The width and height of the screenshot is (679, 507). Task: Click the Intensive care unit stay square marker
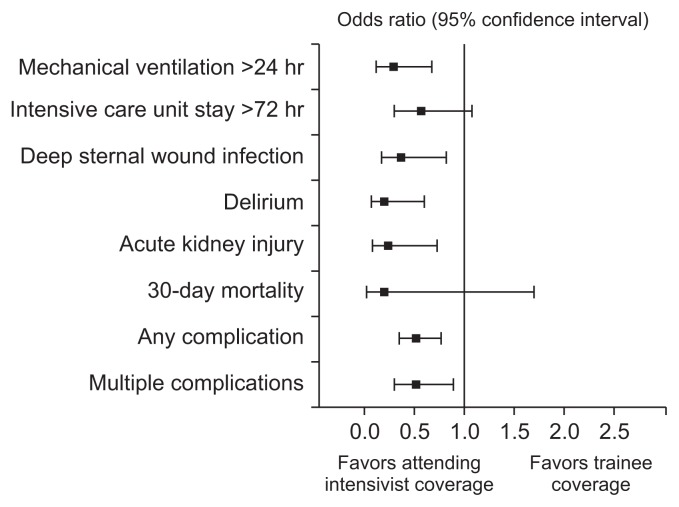pos(421,111)
